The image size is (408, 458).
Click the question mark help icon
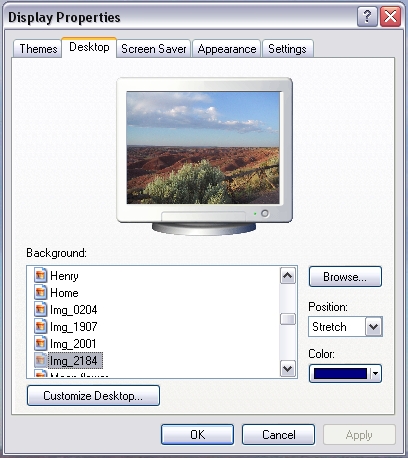point(367,16)
